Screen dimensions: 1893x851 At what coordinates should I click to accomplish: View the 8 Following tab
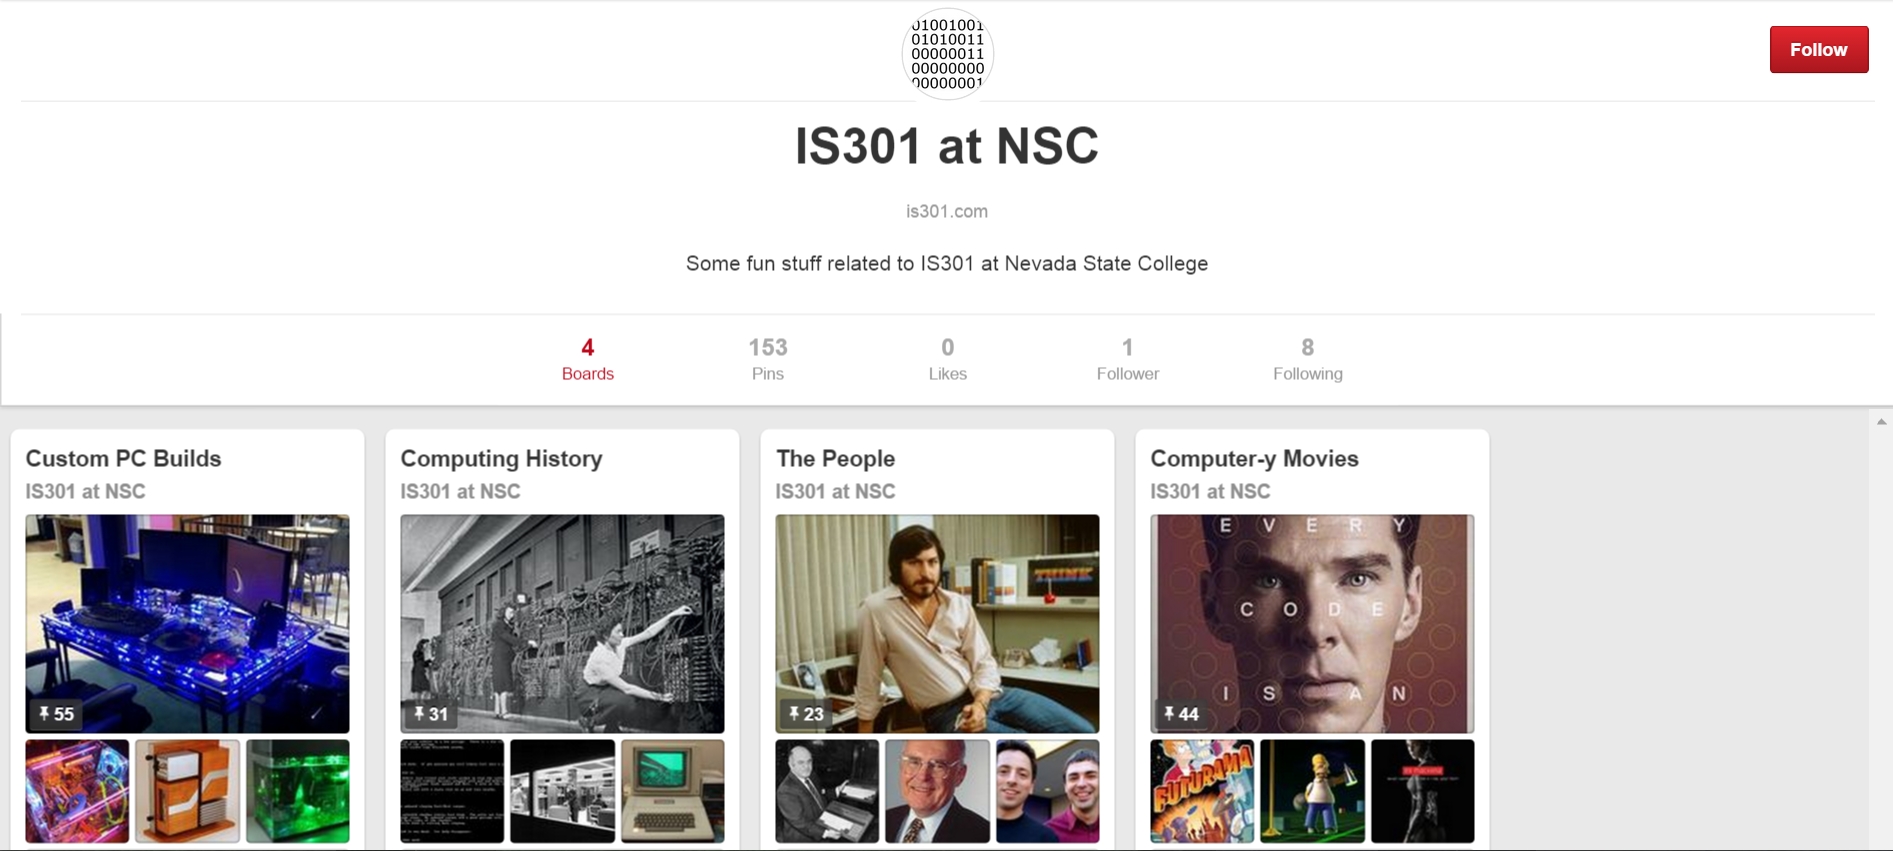pyautogui.click(x=1307, y=360)
